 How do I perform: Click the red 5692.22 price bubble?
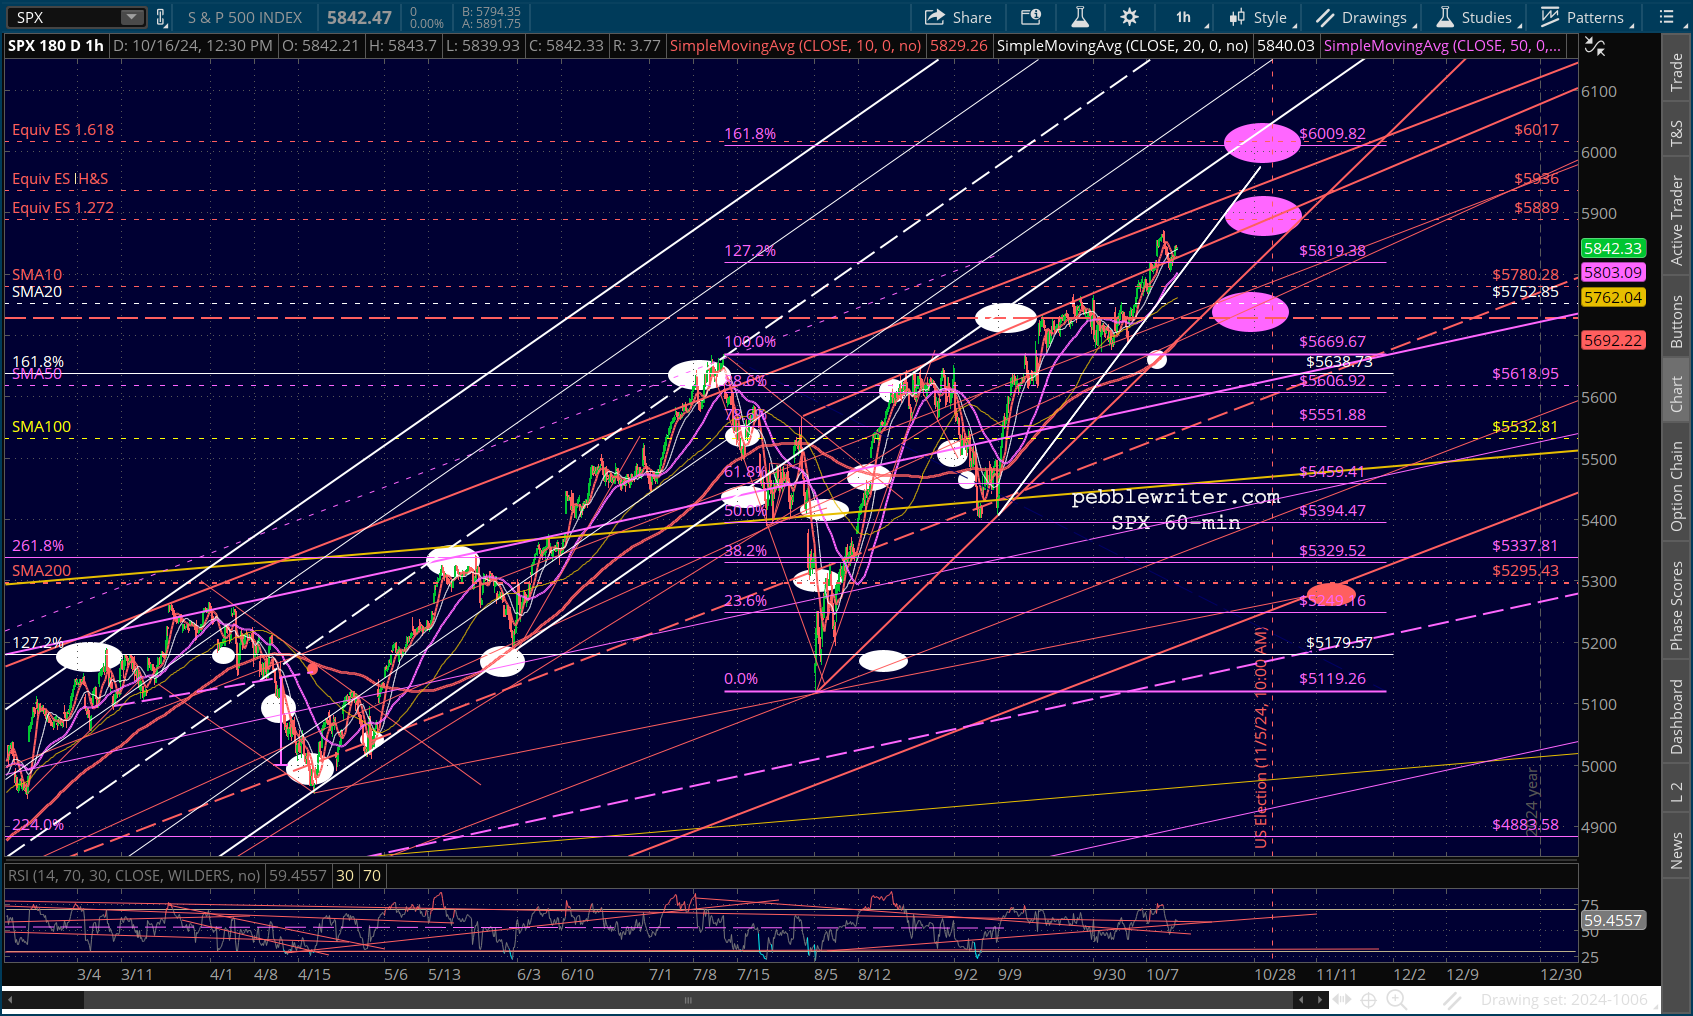pyautogui.click(x=1613, y=341)
